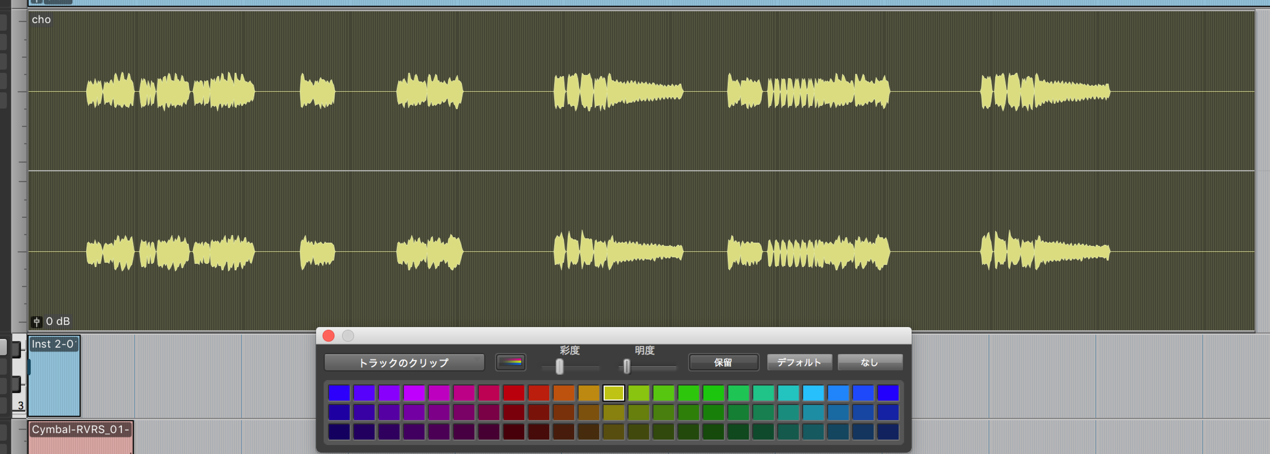Choose the darkest navy swatch at bottom right
The width and height of the screenshot is (1270, 454).
point(888,432)
